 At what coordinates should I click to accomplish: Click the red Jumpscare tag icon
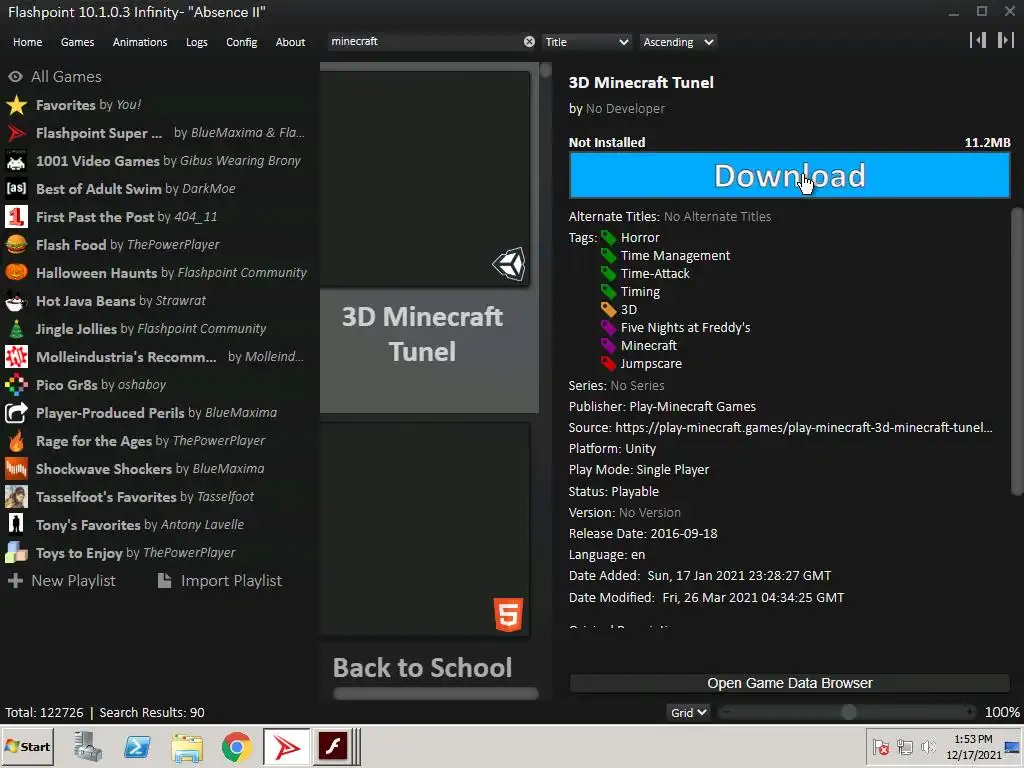[x=609, y=364]
